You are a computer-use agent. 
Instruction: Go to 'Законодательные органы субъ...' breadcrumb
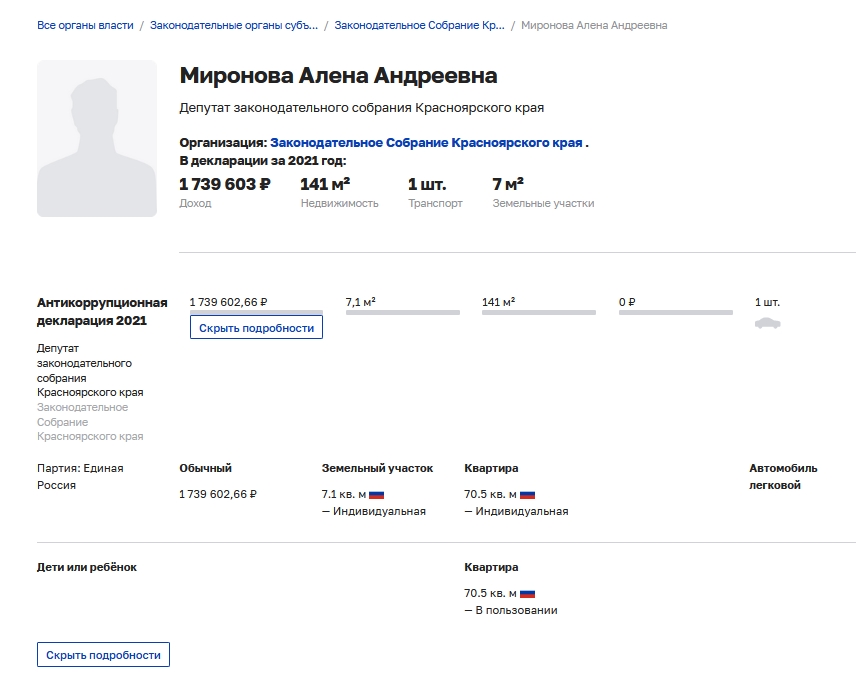pyautogui.click(x=234, y=25)
